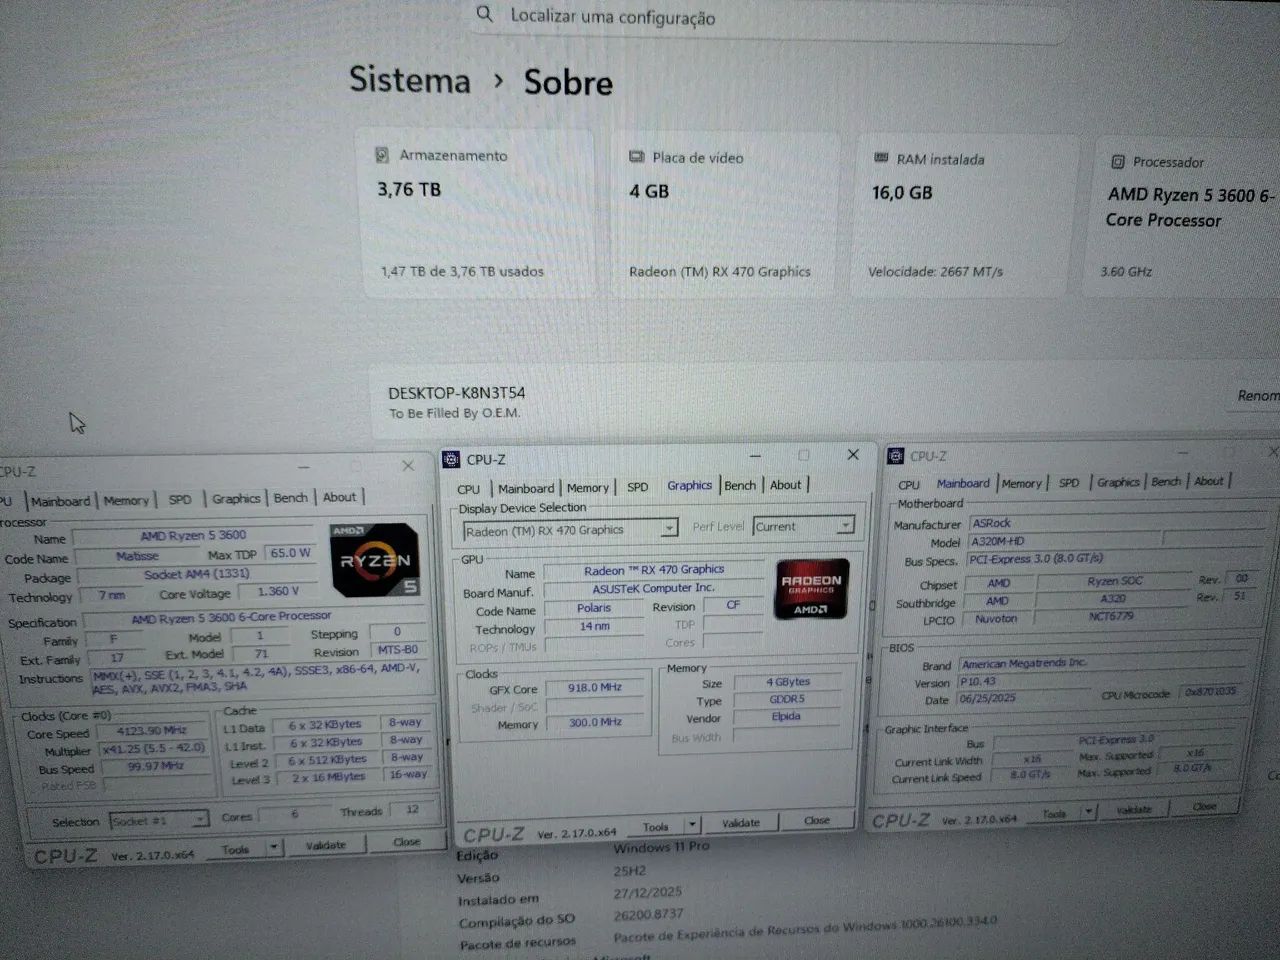Expand Tools dropdown arrow in middle CPU-Z
The image size is (1280, 960).
[x=692, y=826]
